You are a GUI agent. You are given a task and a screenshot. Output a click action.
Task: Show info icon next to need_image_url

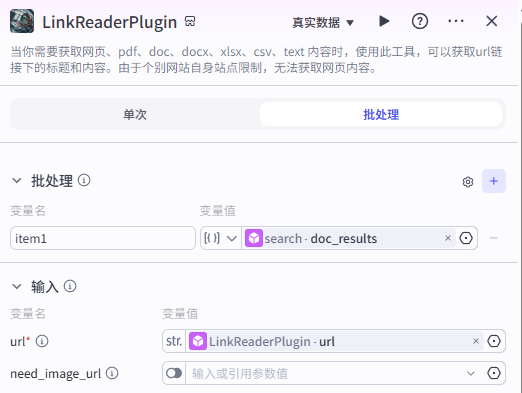coord(112,373)
